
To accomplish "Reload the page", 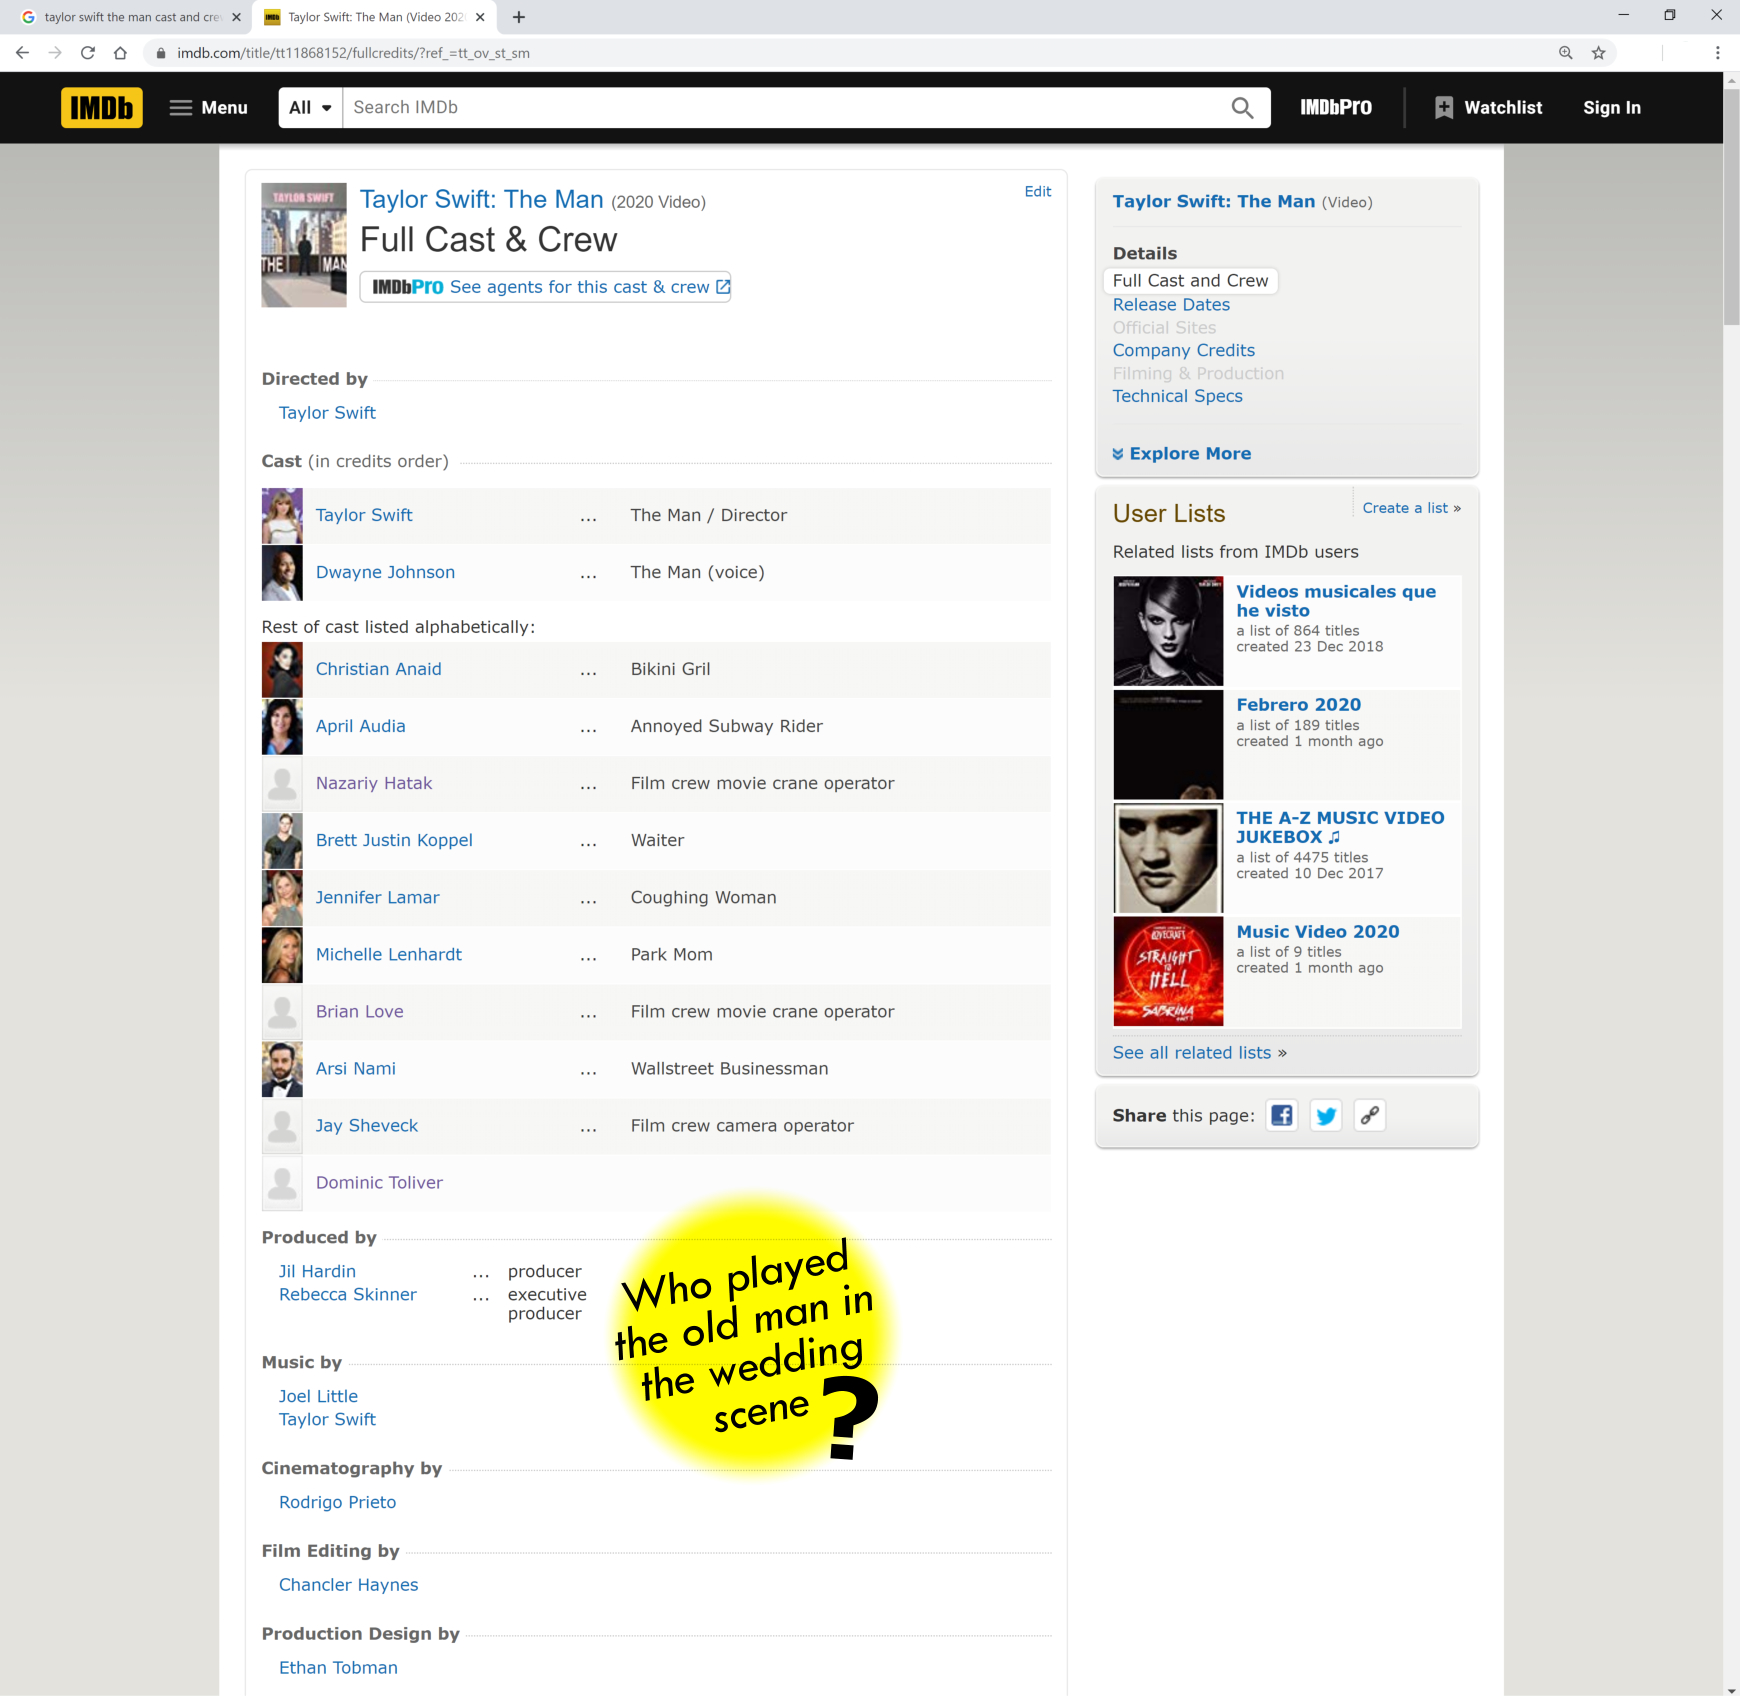I will 88,53.
